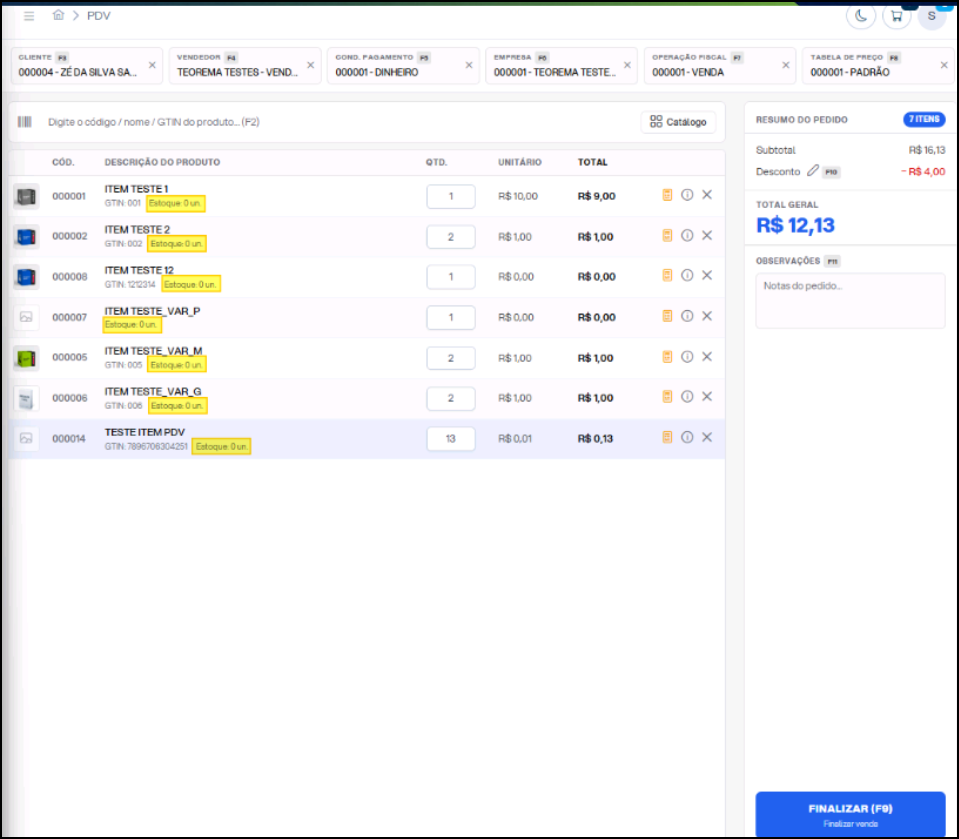Toggle dark mode moon icon
This screenshot has height=839, width=959.
(861, 16)
